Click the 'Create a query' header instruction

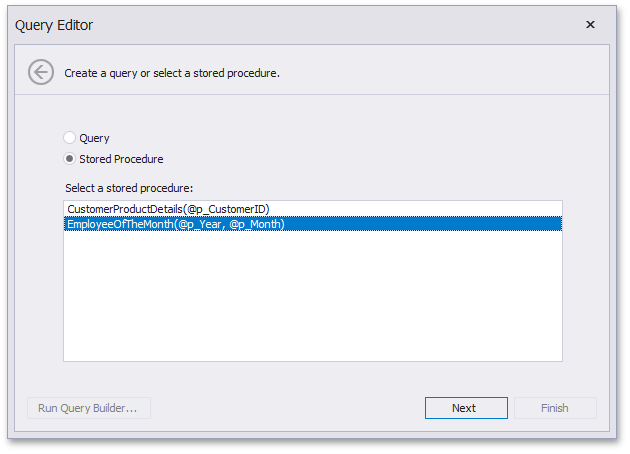[x=172, y=73]
